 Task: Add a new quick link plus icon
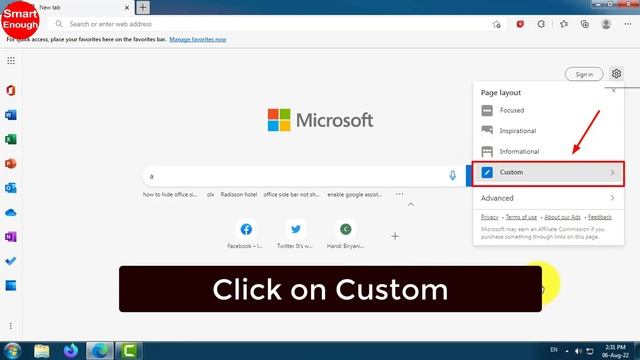(x=395, y=236)
